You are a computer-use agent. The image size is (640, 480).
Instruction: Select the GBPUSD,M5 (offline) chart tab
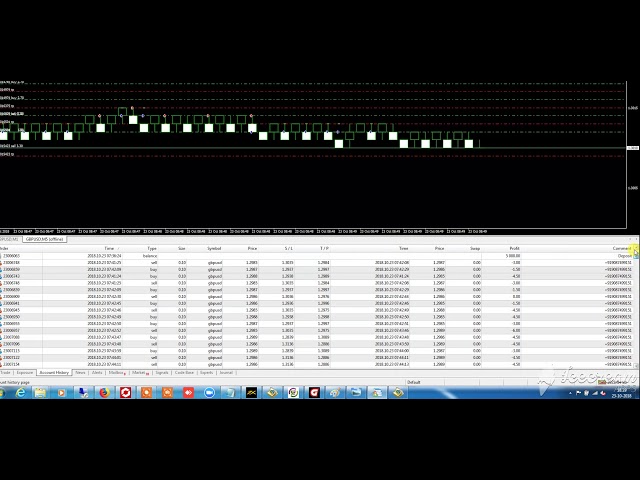click(45, 240)
